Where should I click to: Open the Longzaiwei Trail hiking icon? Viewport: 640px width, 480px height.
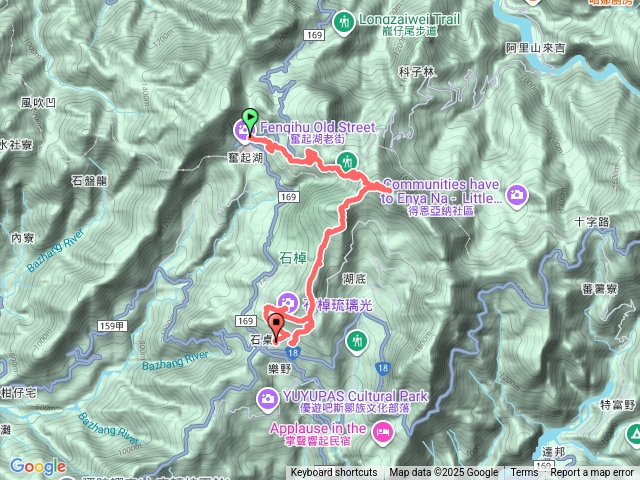344,23
